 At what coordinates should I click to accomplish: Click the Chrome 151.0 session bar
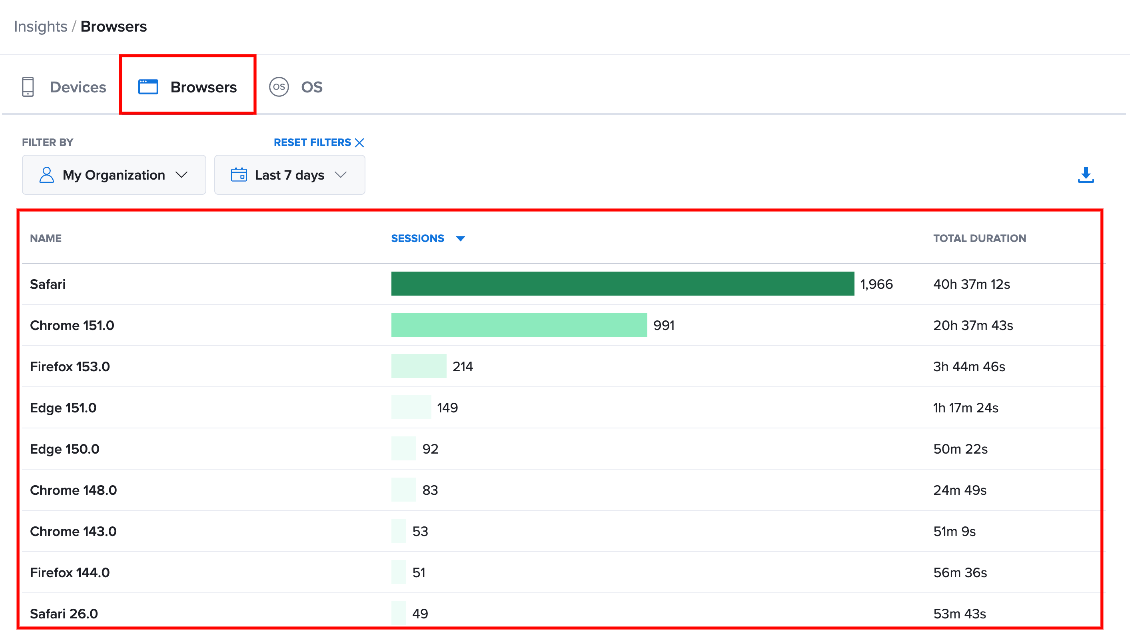[519, 325]
